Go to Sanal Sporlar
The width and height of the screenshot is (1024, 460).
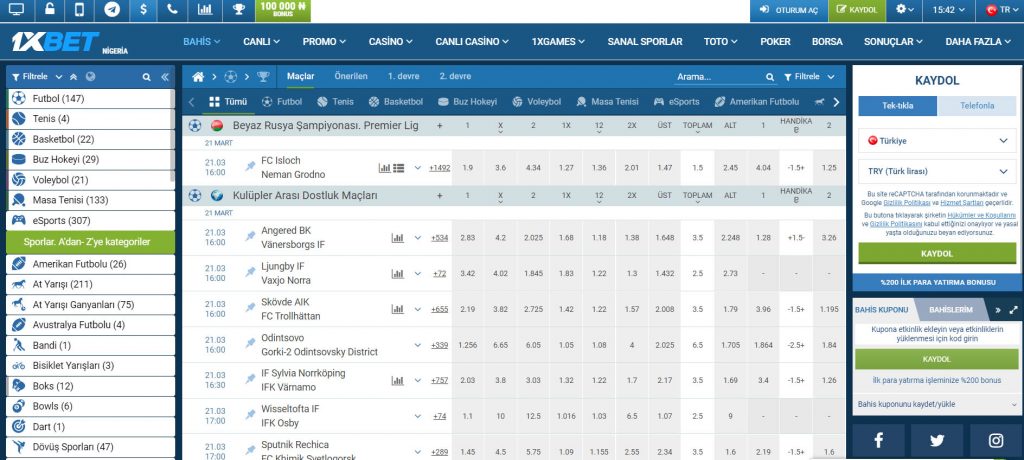pyautogui.click(x=645, y=41)
